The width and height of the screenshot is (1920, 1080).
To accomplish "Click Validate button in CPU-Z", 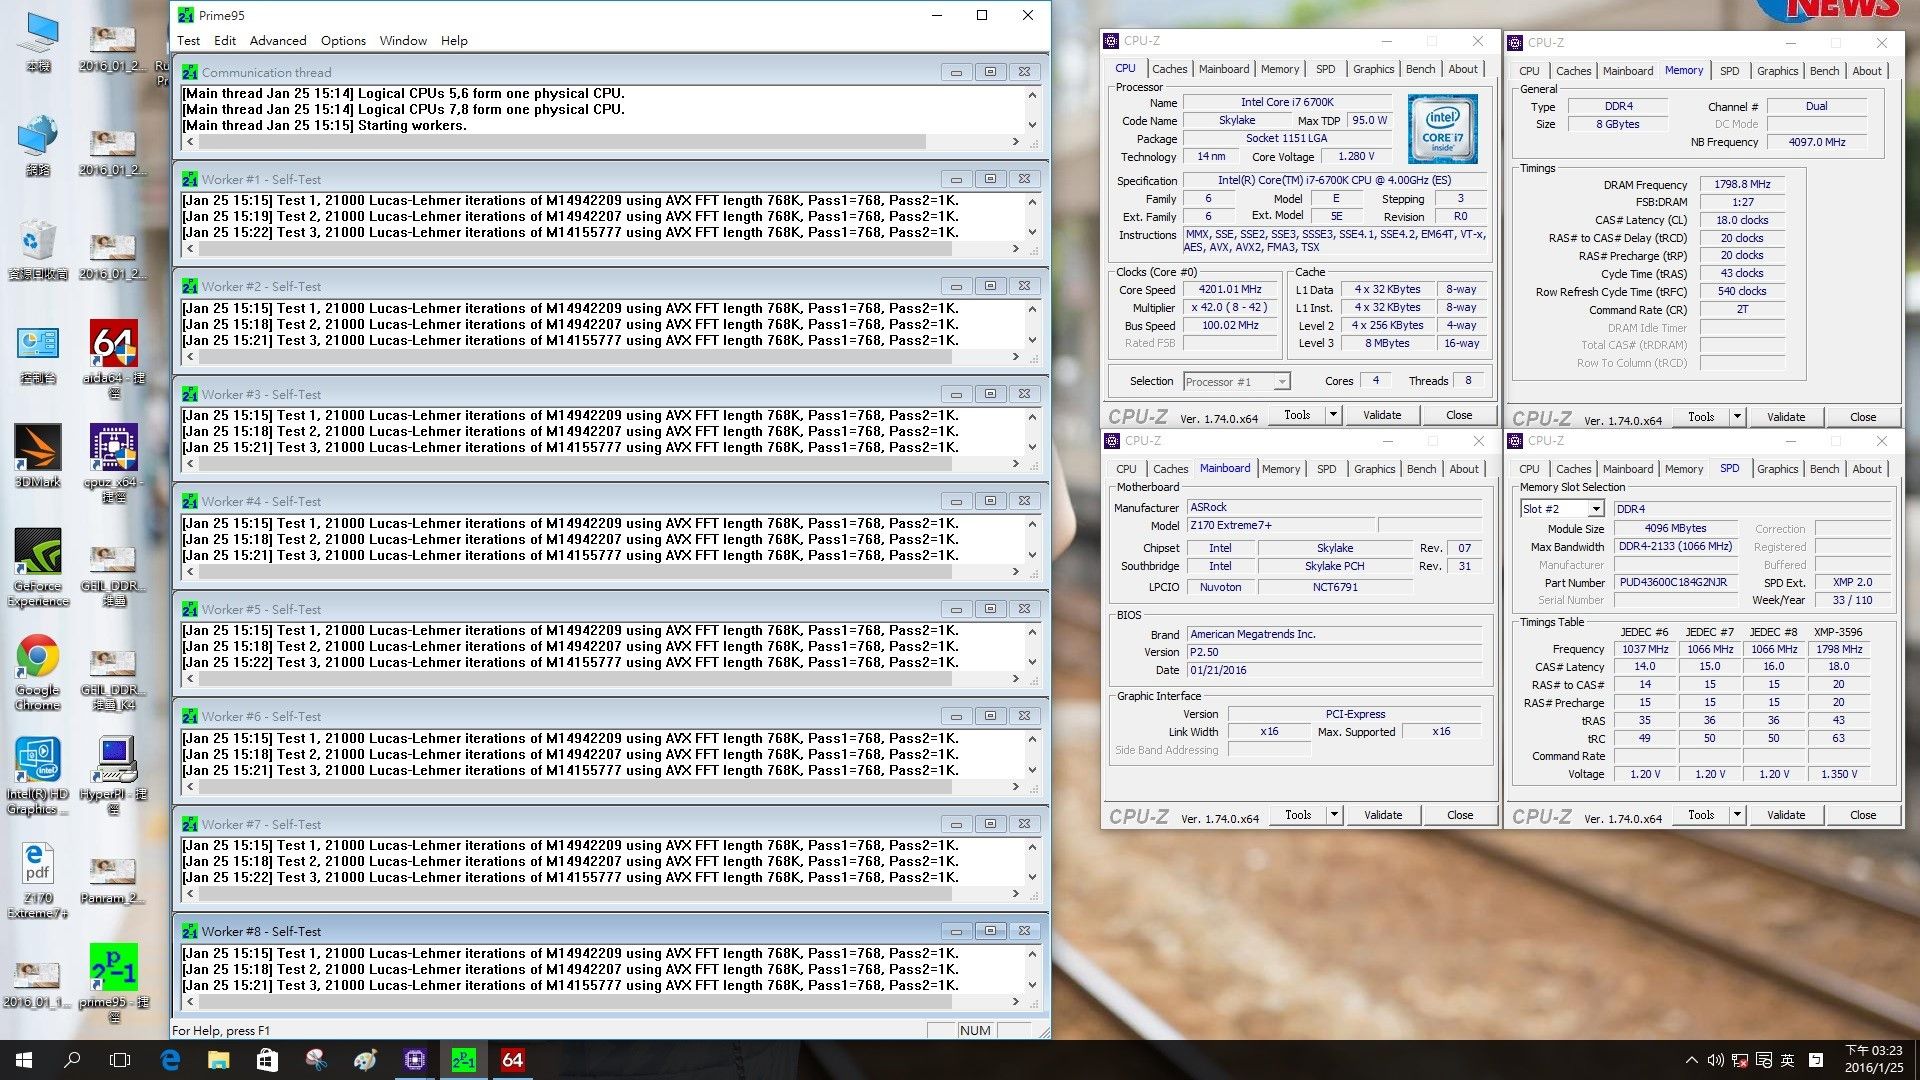I will coord(1383,415).
